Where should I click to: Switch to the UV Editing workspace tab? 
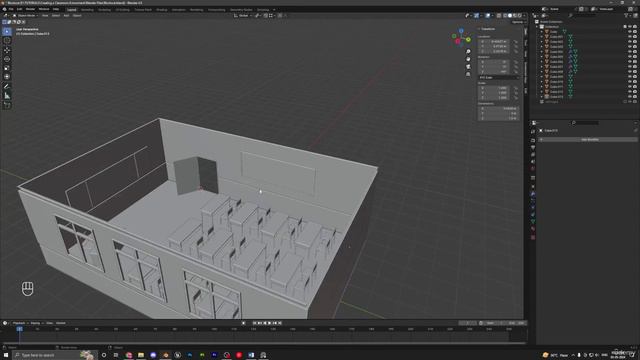(122, 9)
